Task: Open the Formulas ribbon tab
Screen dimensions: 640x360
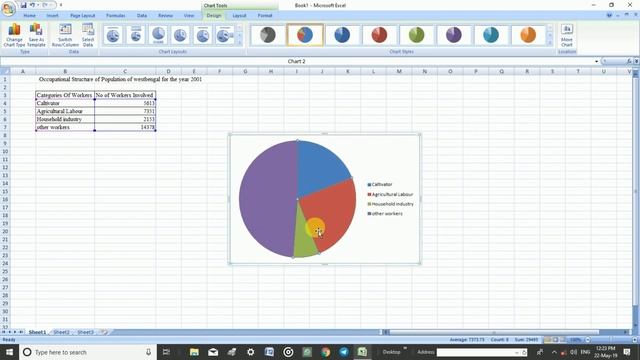Action: 116,16
